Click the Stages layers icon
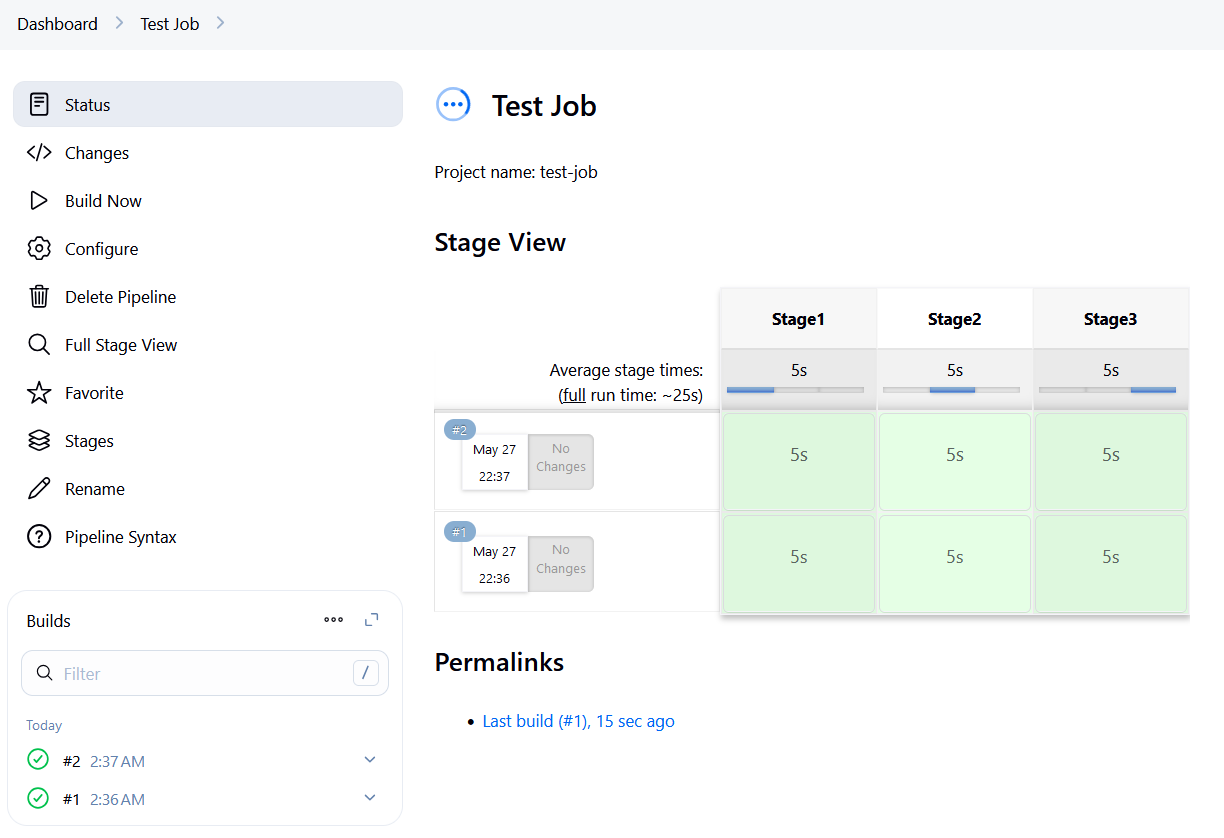The width and height of the screenshot is (1224, 838). (39, 441)
